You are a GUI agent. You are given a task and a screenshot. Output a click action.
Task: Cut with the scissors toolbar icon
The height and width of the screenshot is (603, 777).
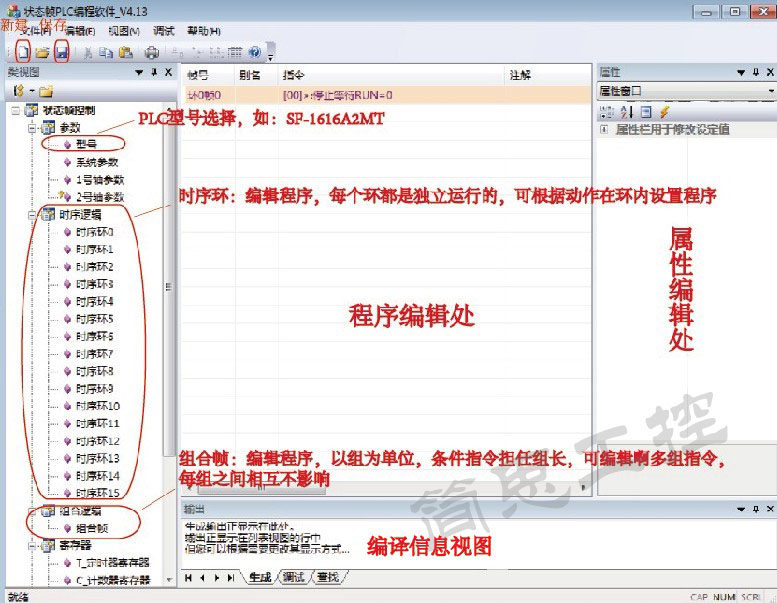pyautogui.click(x=88, y=52)
